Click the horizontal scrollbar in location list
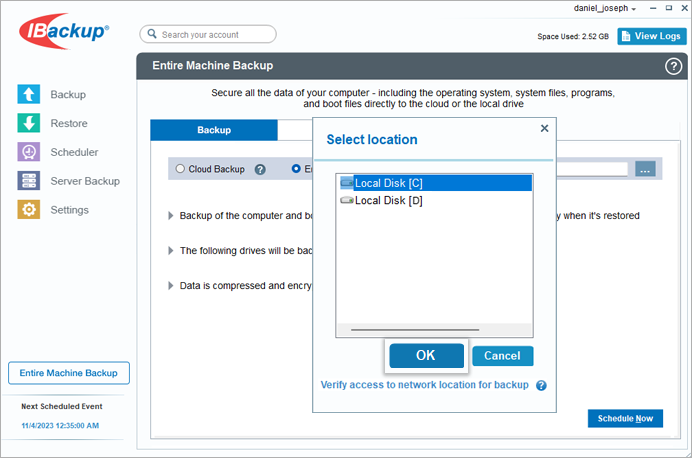This screenshot has width=692, height=458. coord(415,330)
